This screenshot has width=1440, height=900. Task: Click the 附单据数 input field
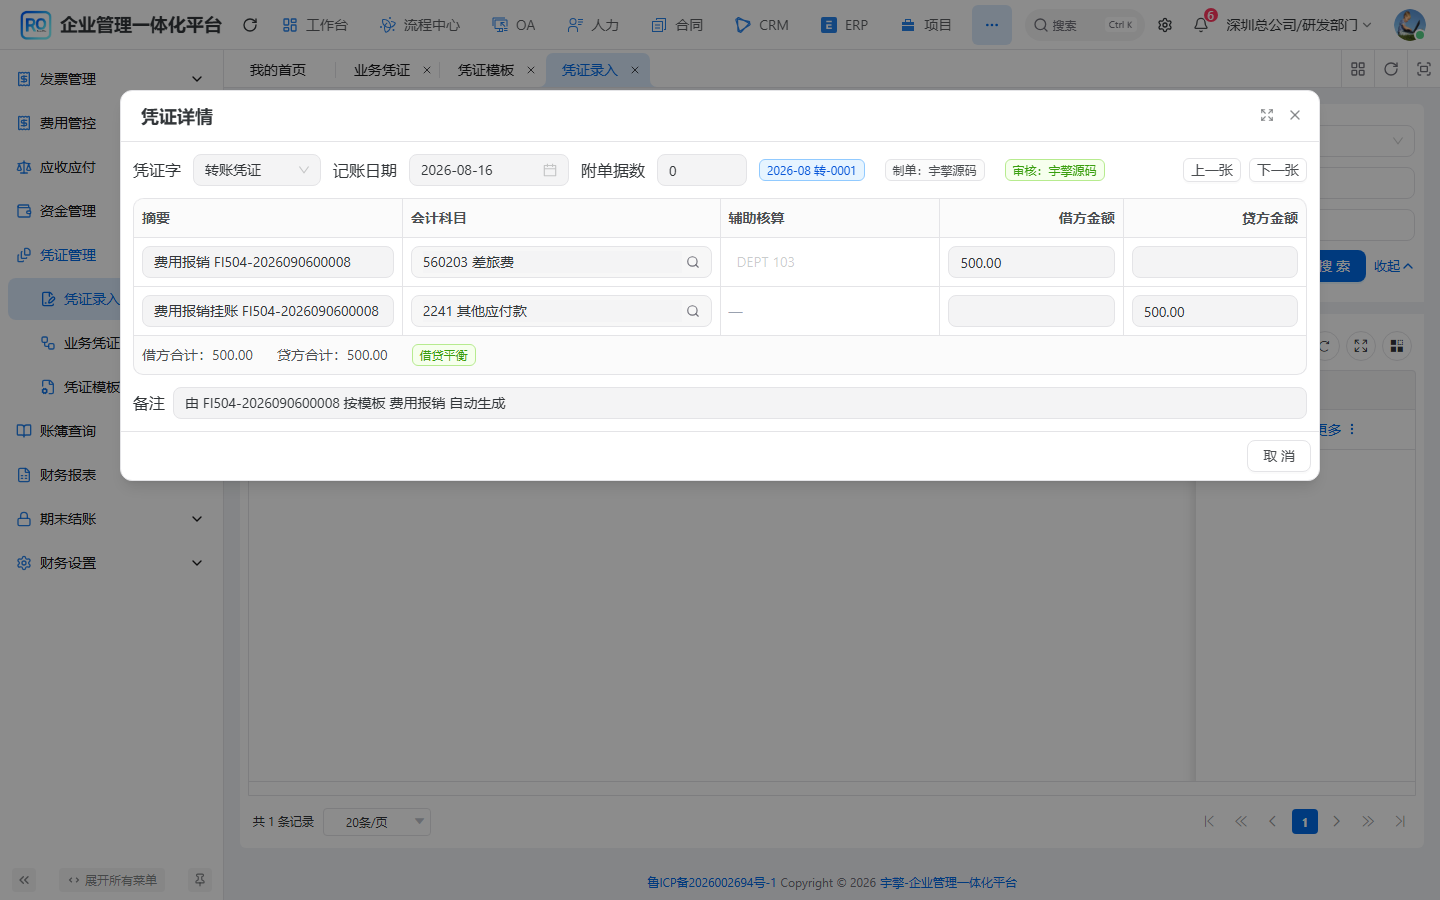tap(702, 170)
